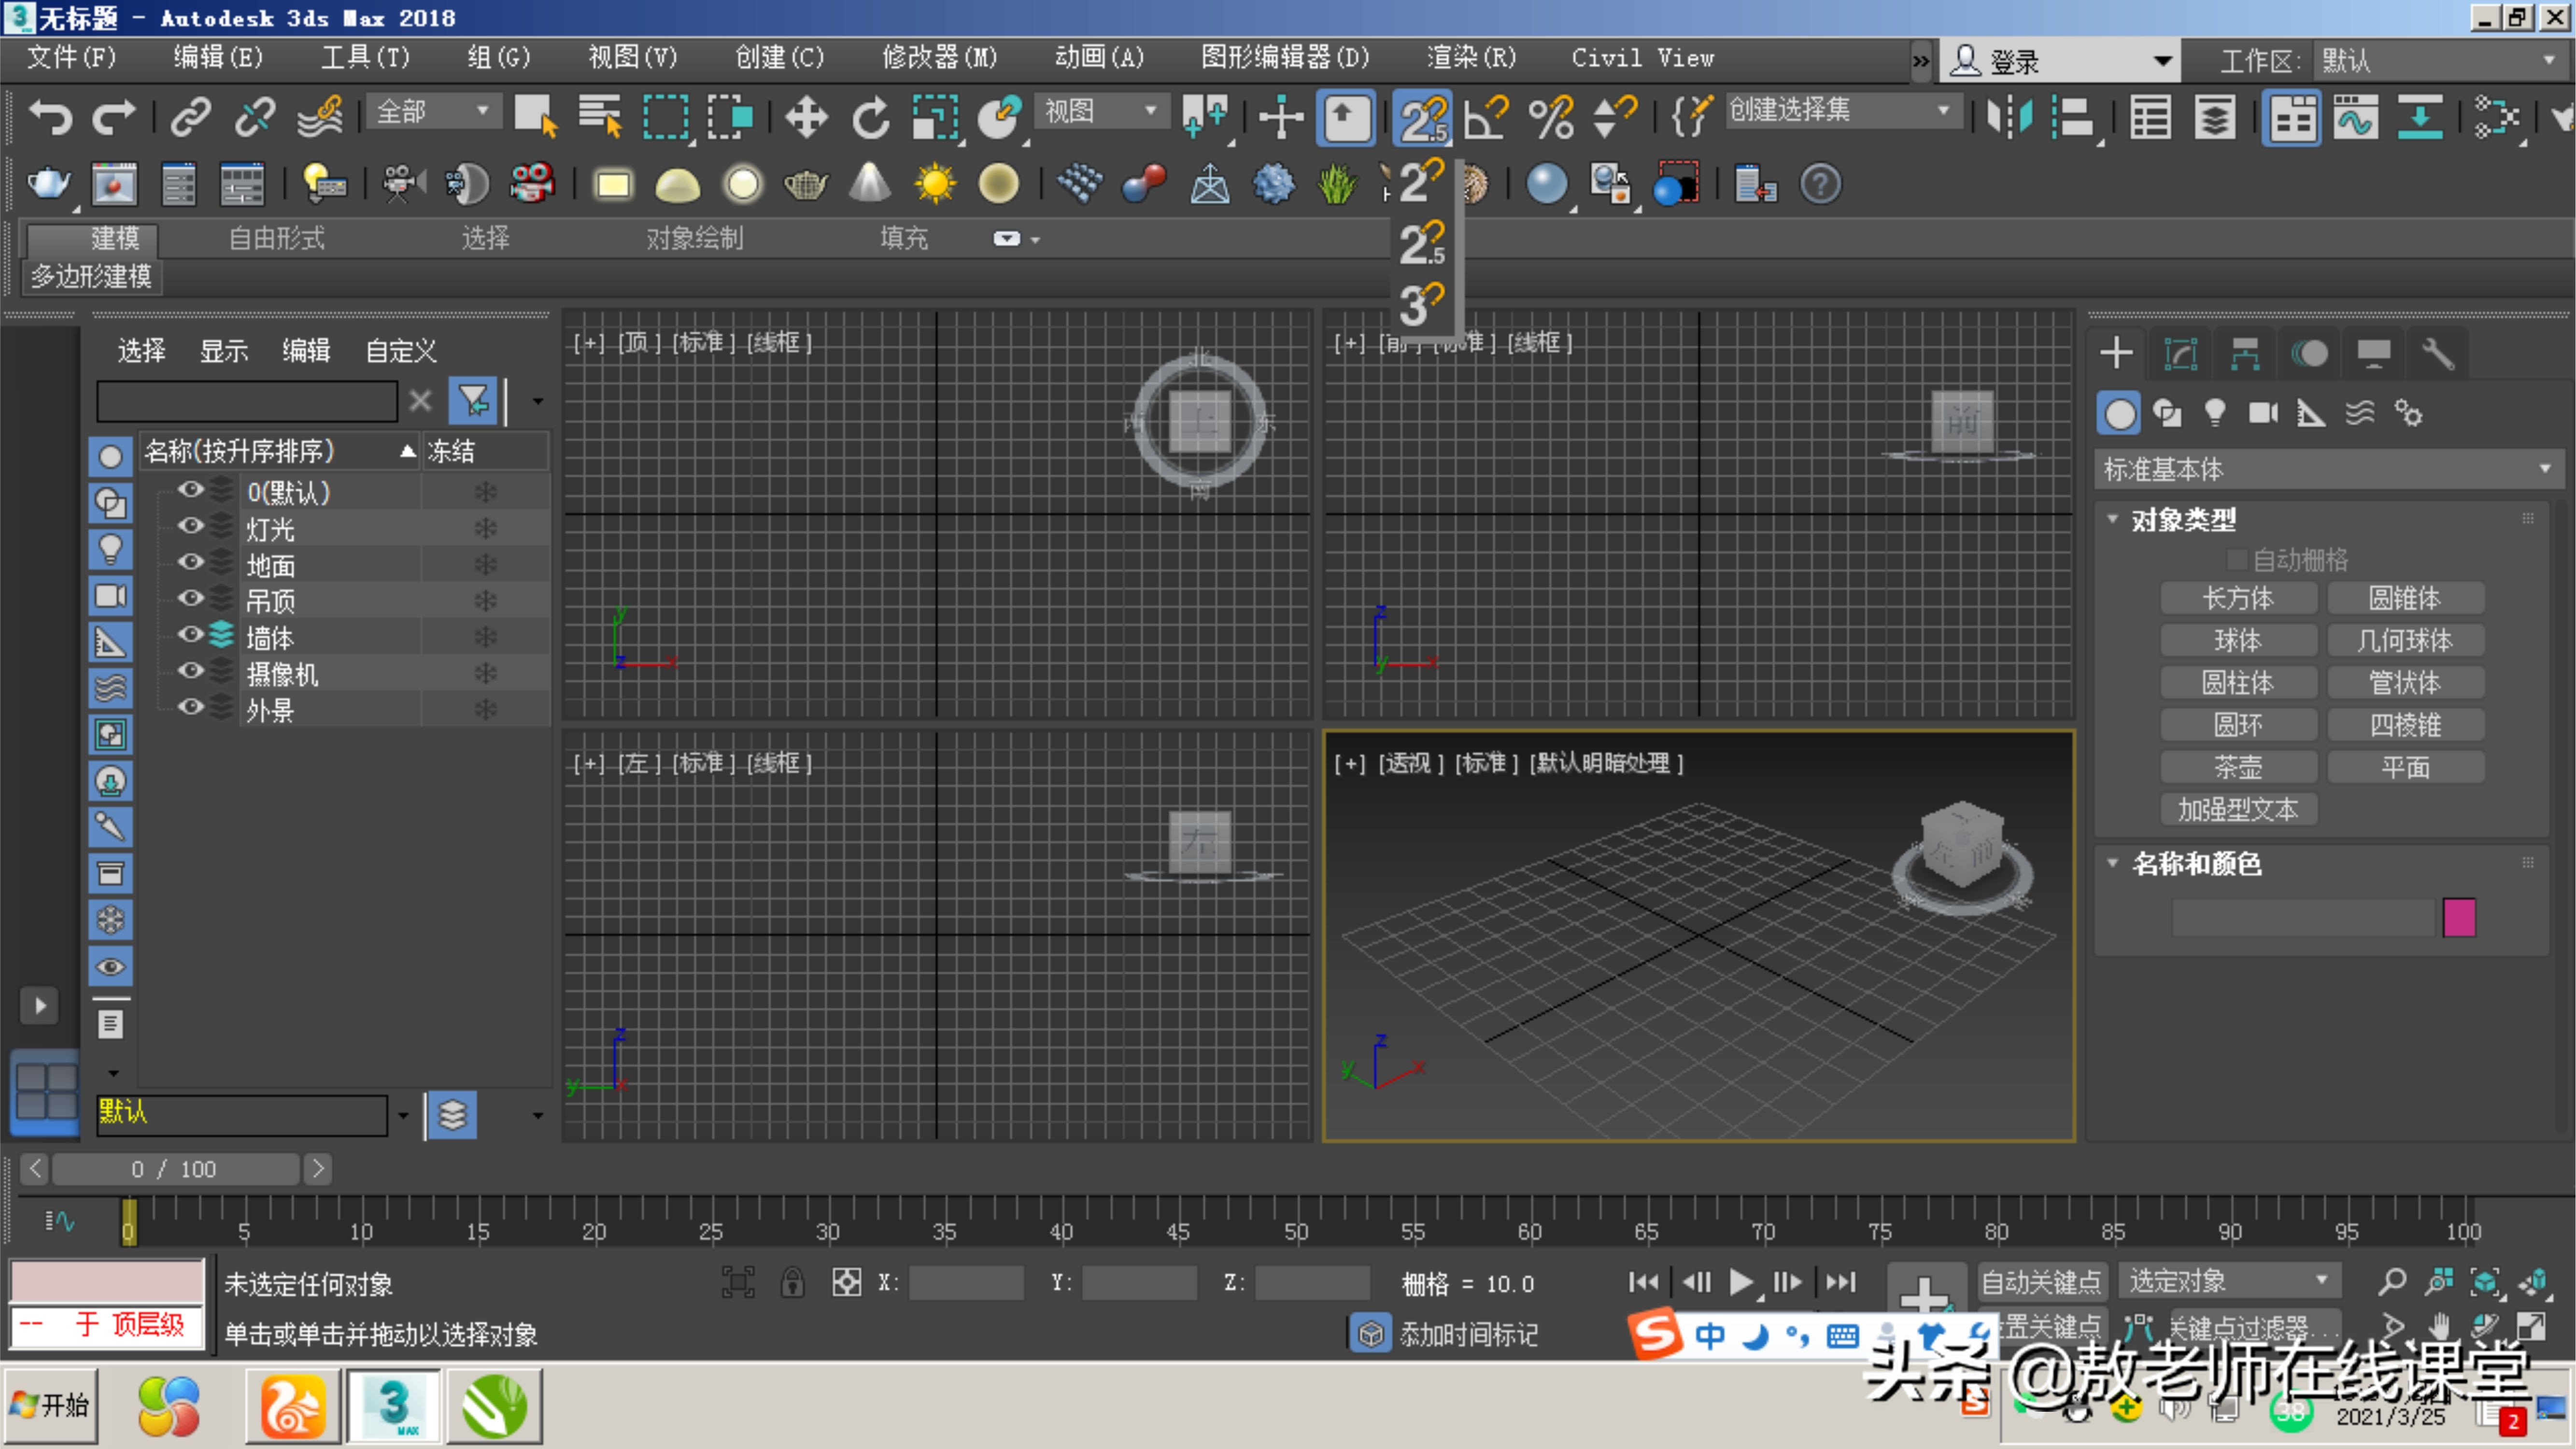
Task: Enable the 自动栅格 checkbox
Action: coord(2237,559)
